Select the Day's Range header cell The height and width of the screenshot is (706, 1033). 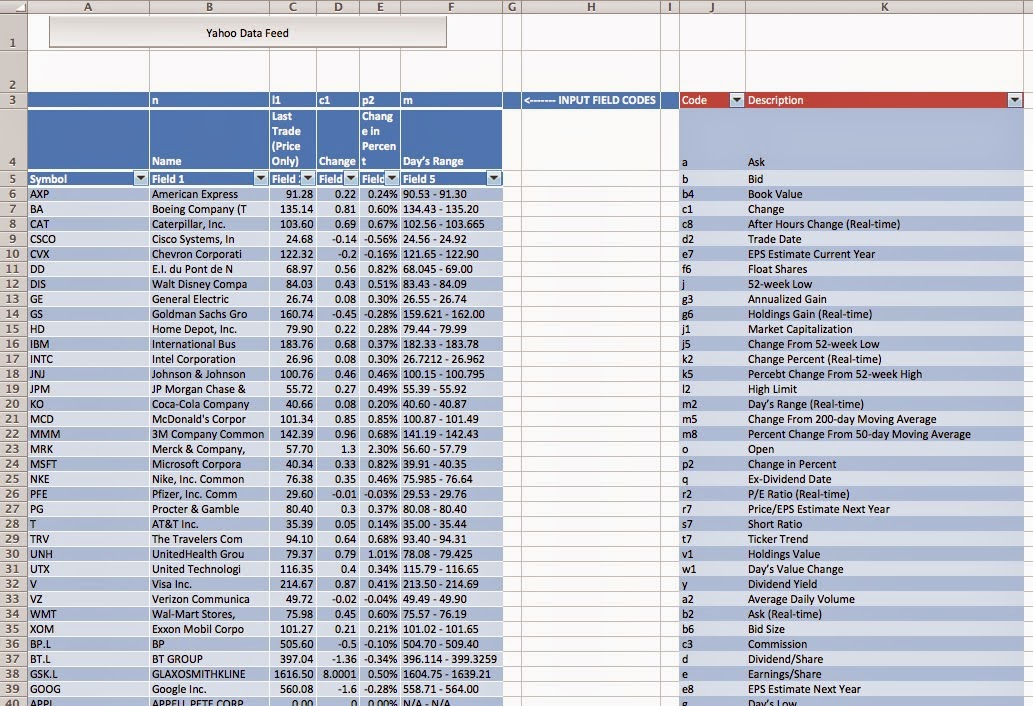(x=451, y=139)
